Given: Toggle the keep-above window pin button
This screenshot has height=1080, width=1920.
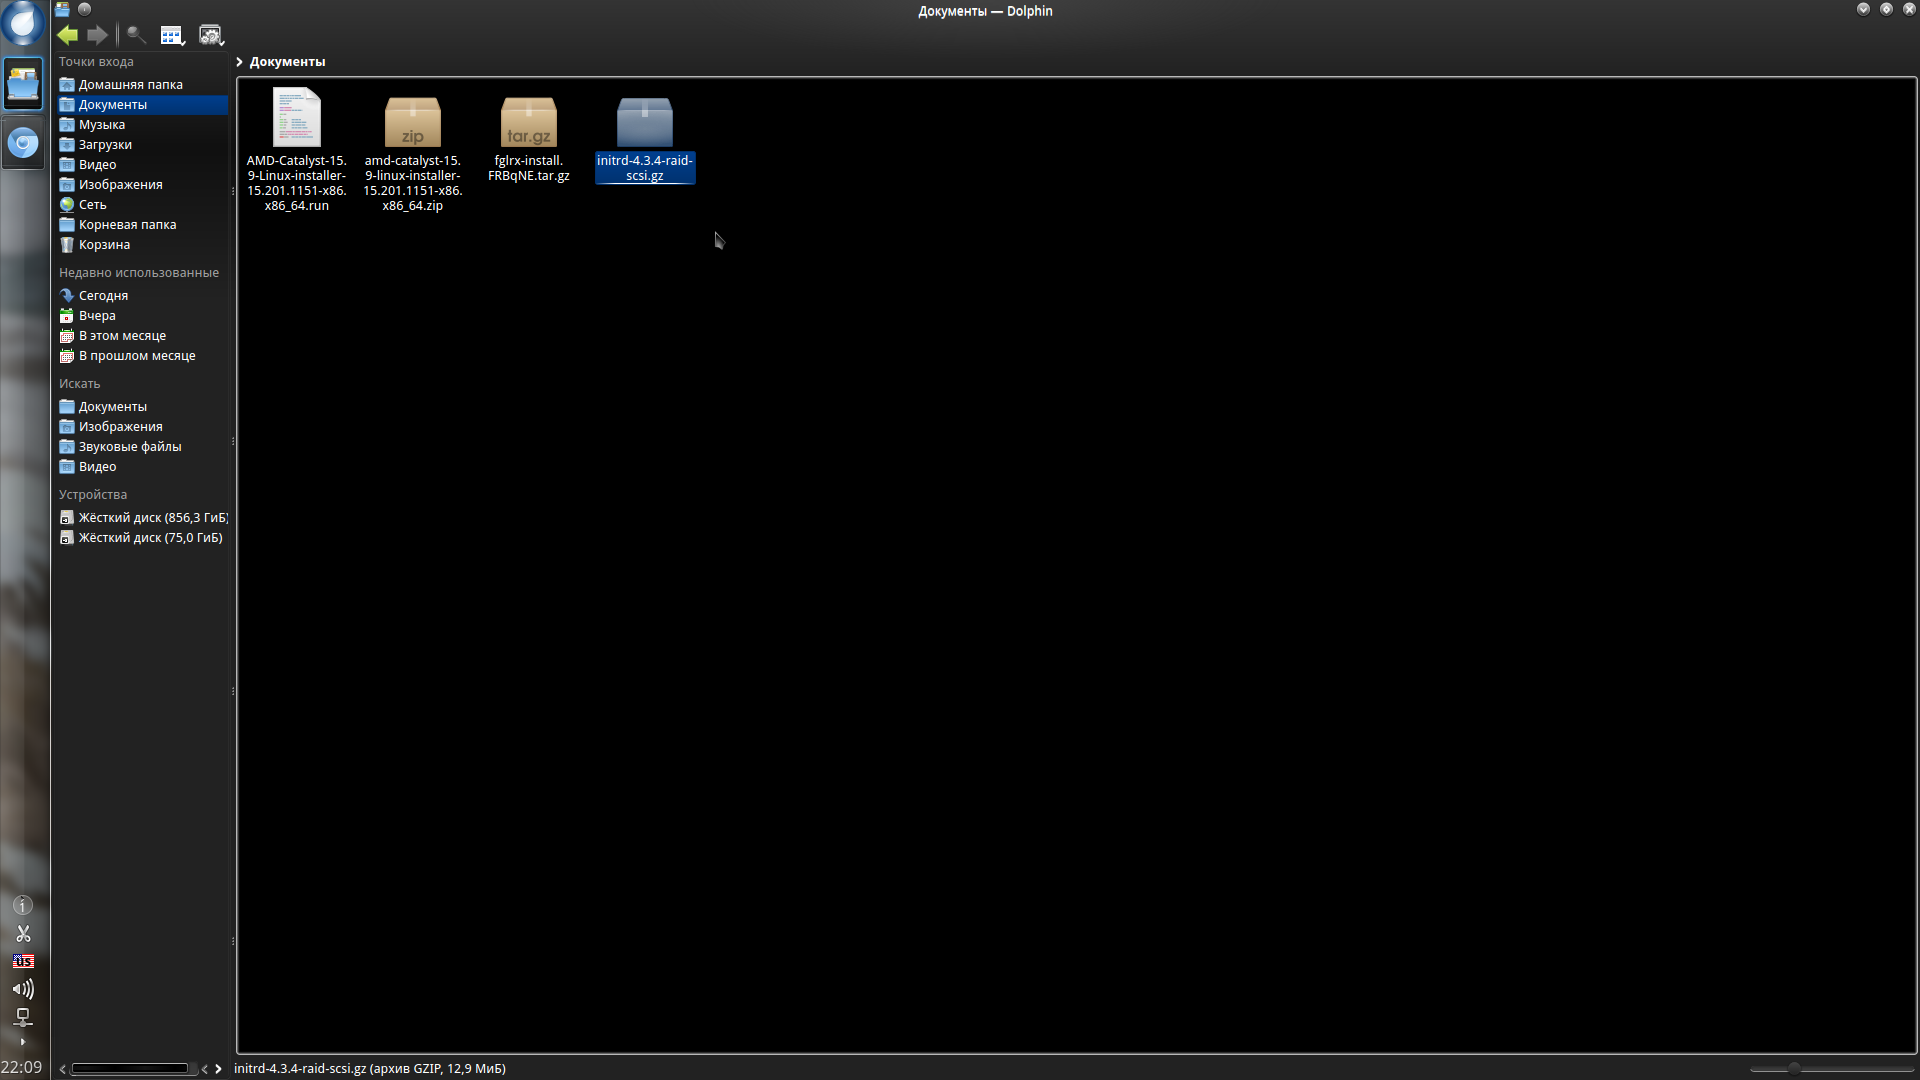Looking at the screenshot, I should pos(84,9).
